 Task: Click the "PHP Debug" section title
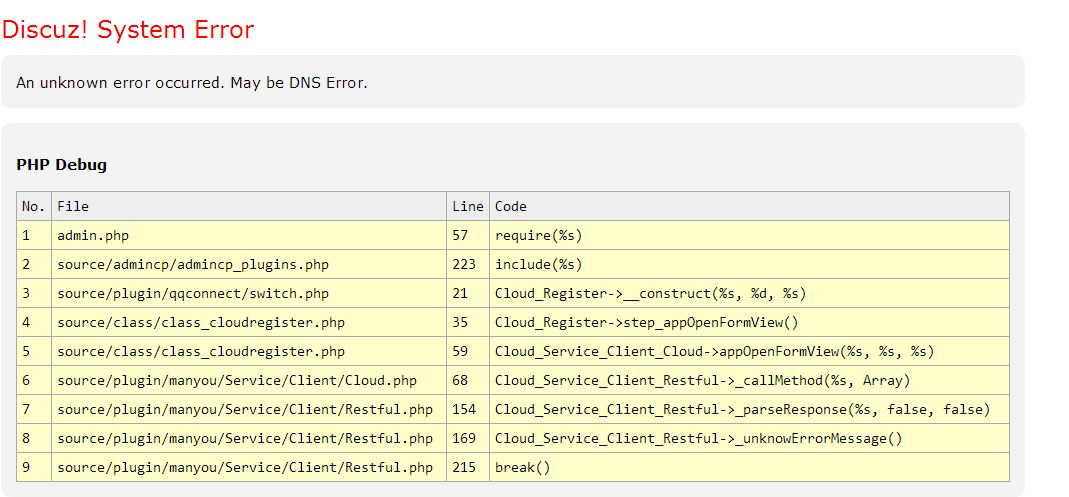click(x=62, y=165)
